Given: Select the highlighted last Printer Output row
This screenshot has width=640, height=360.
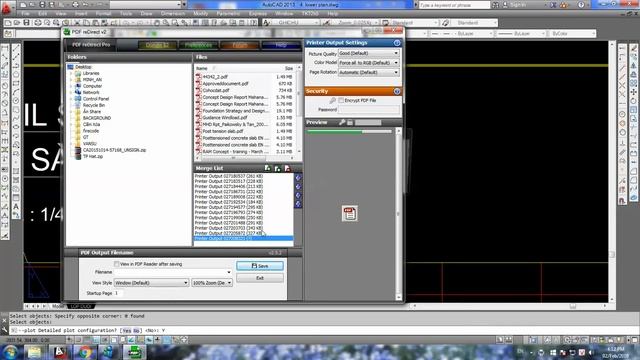Looking at the screenshot, I should tap(244, 238).
